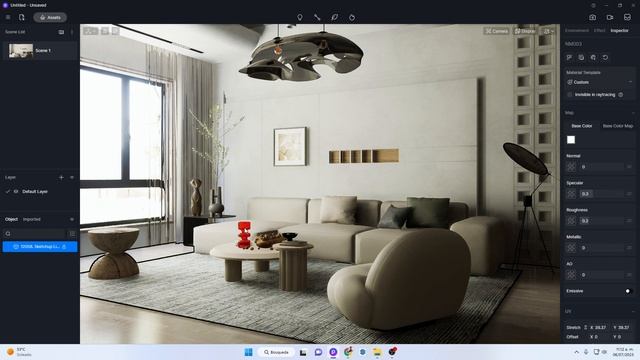Click the third viewport overlay icon
The image size is (640, 360).
116,31
